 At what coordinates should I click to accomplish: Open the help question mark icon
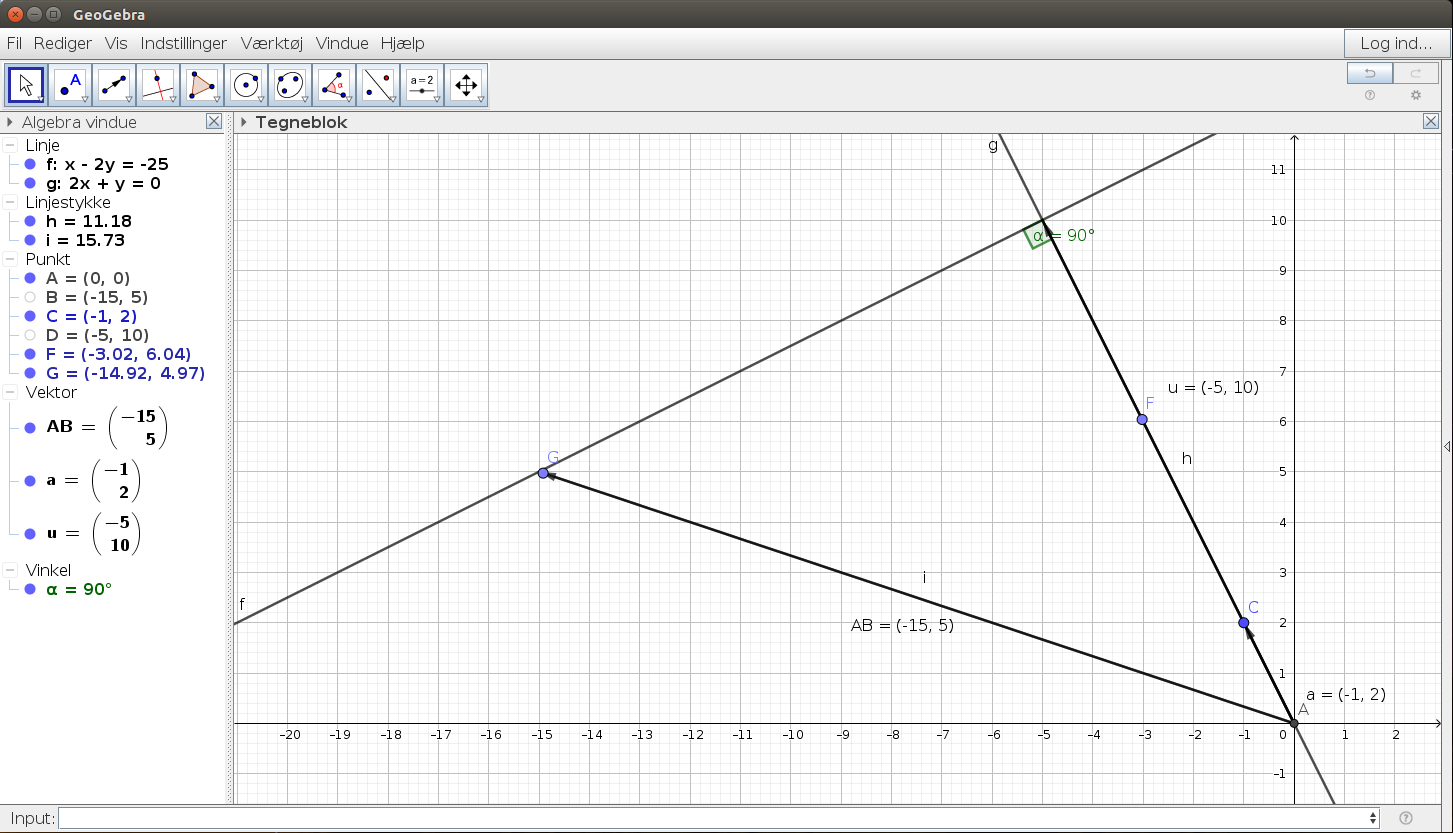[x=1370, y=95]
